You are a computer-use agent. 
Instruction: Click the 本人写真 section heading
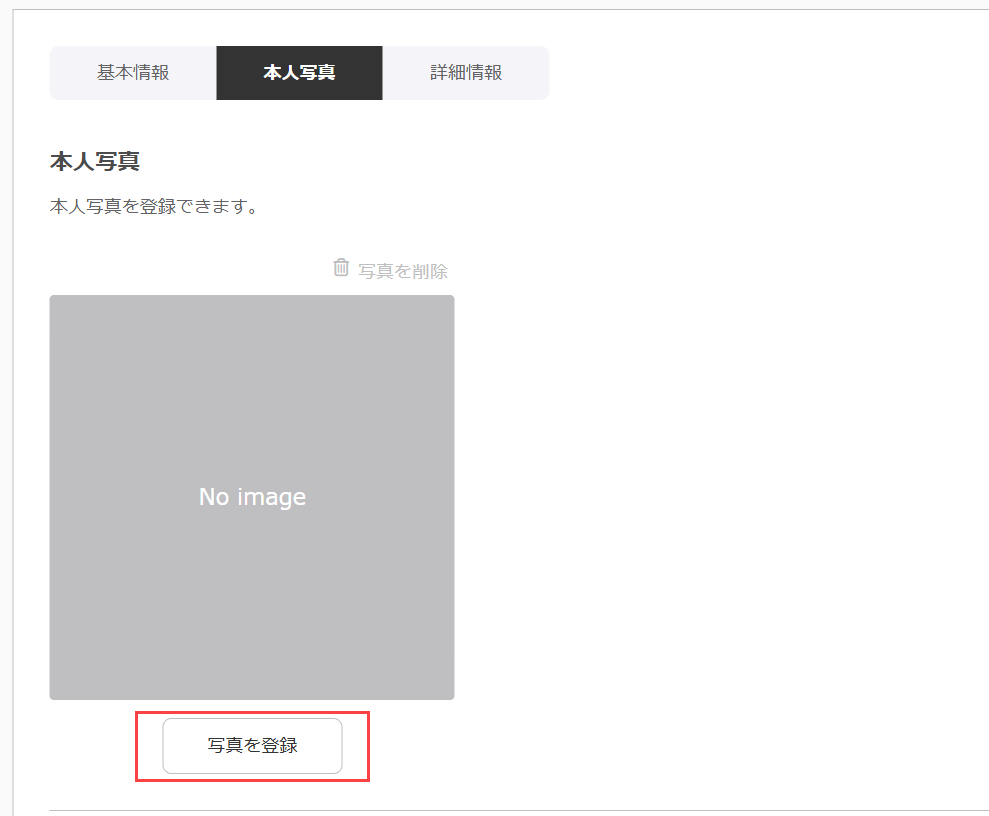[95, 161]
